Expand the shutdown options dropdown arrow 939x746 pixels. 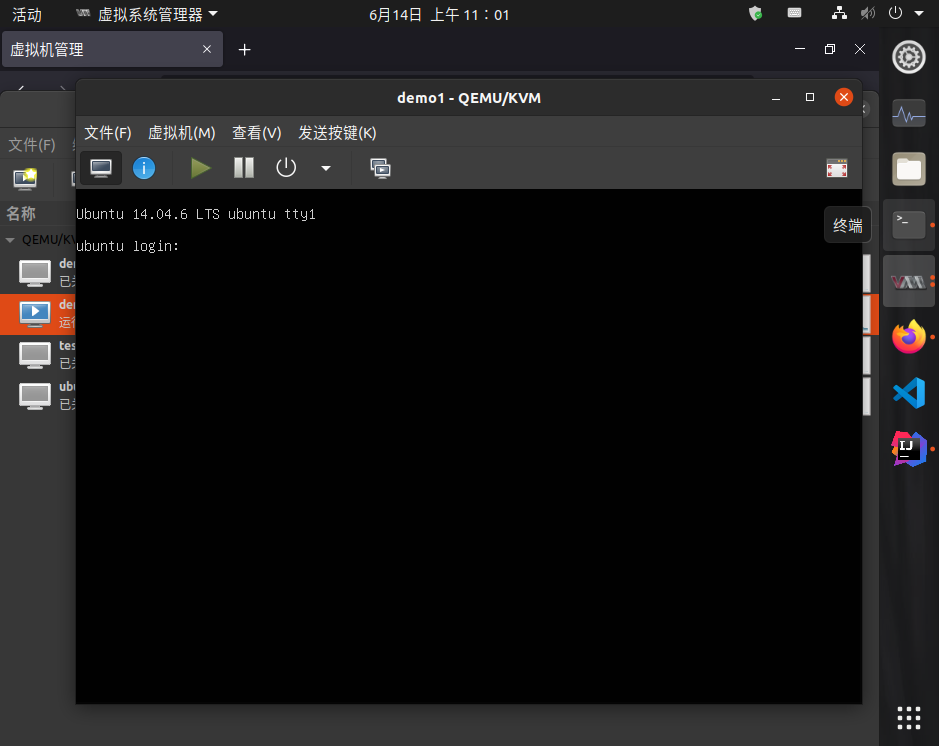(x=326, y=168)
